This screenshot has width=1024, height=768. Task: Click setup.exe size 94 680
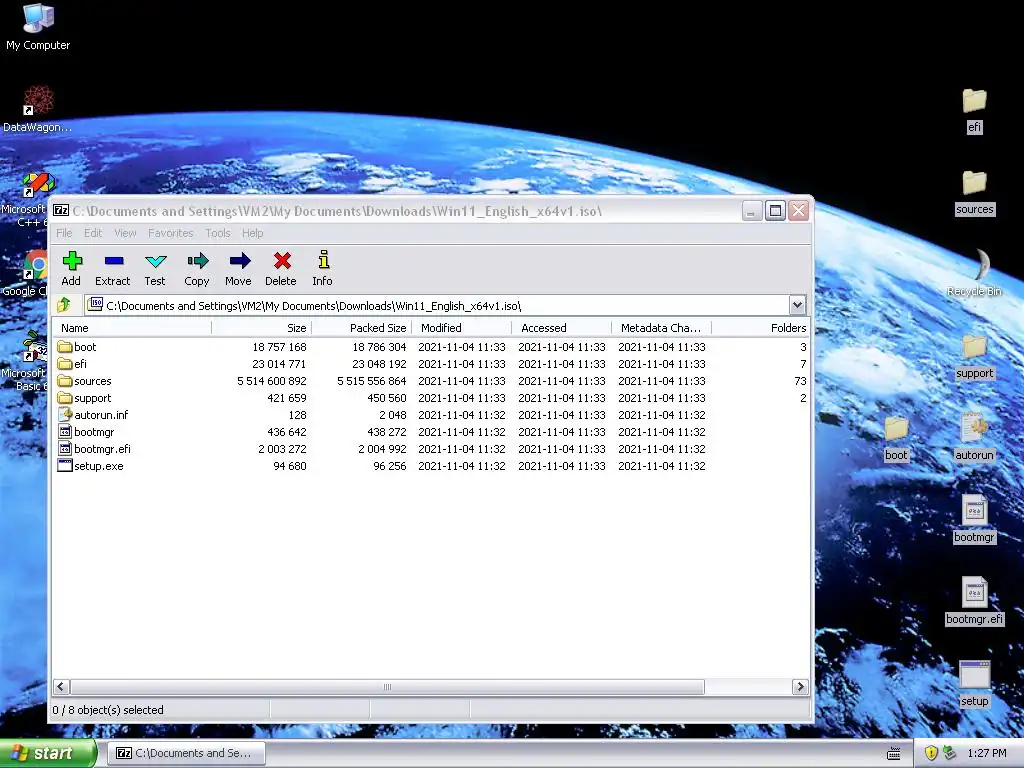pos(290,466)
